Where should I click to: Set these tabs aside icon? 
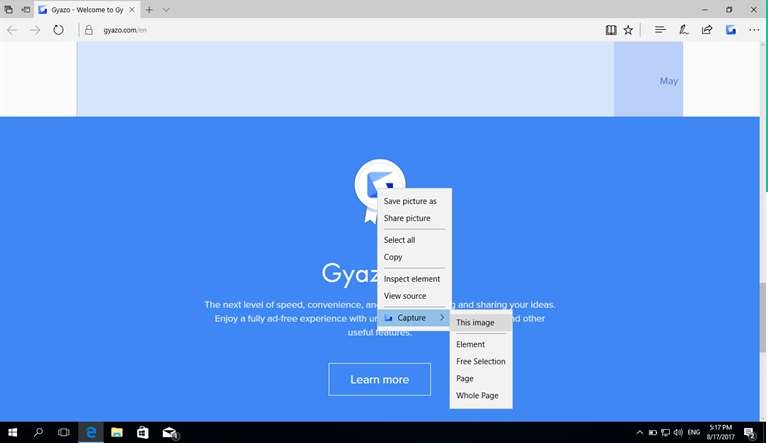click(x=26, y=9)
